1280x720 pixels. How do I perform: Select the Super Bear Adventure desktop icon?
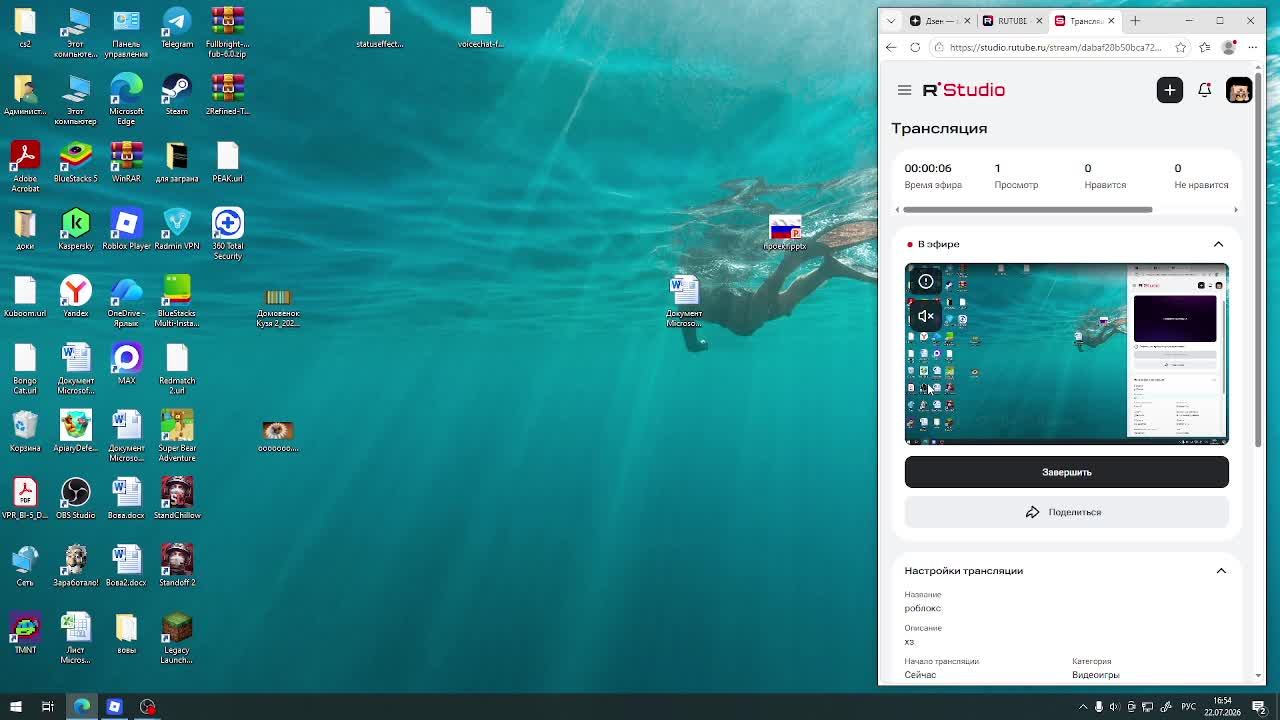[x=177, y=436]
